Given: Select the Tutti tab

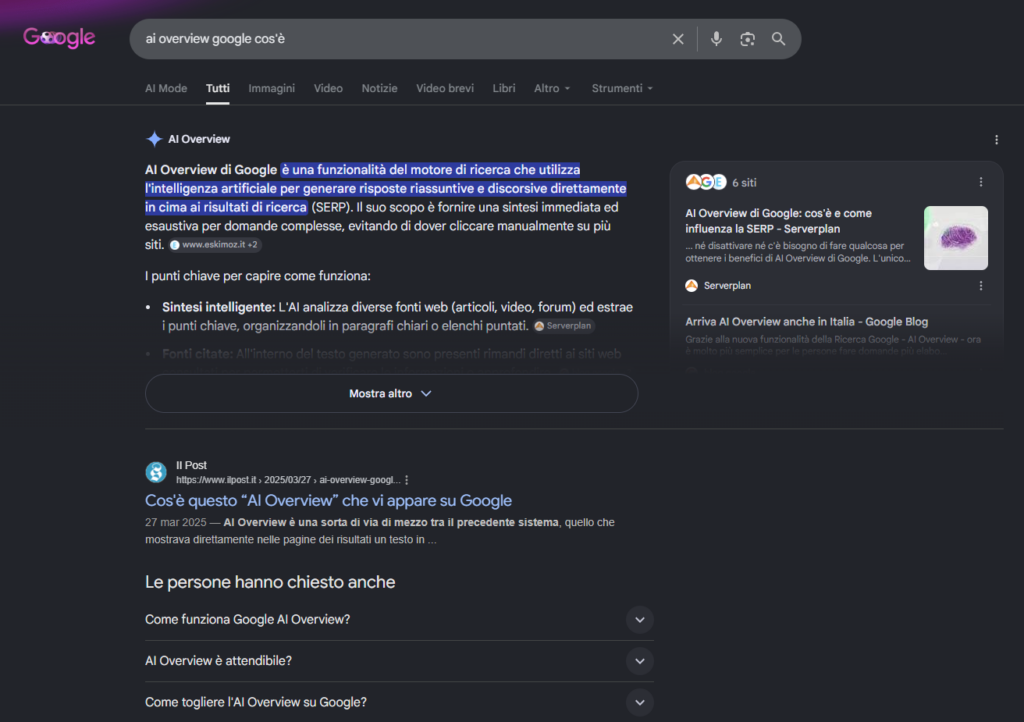Looking at the screenshot, I should [217, 88].
